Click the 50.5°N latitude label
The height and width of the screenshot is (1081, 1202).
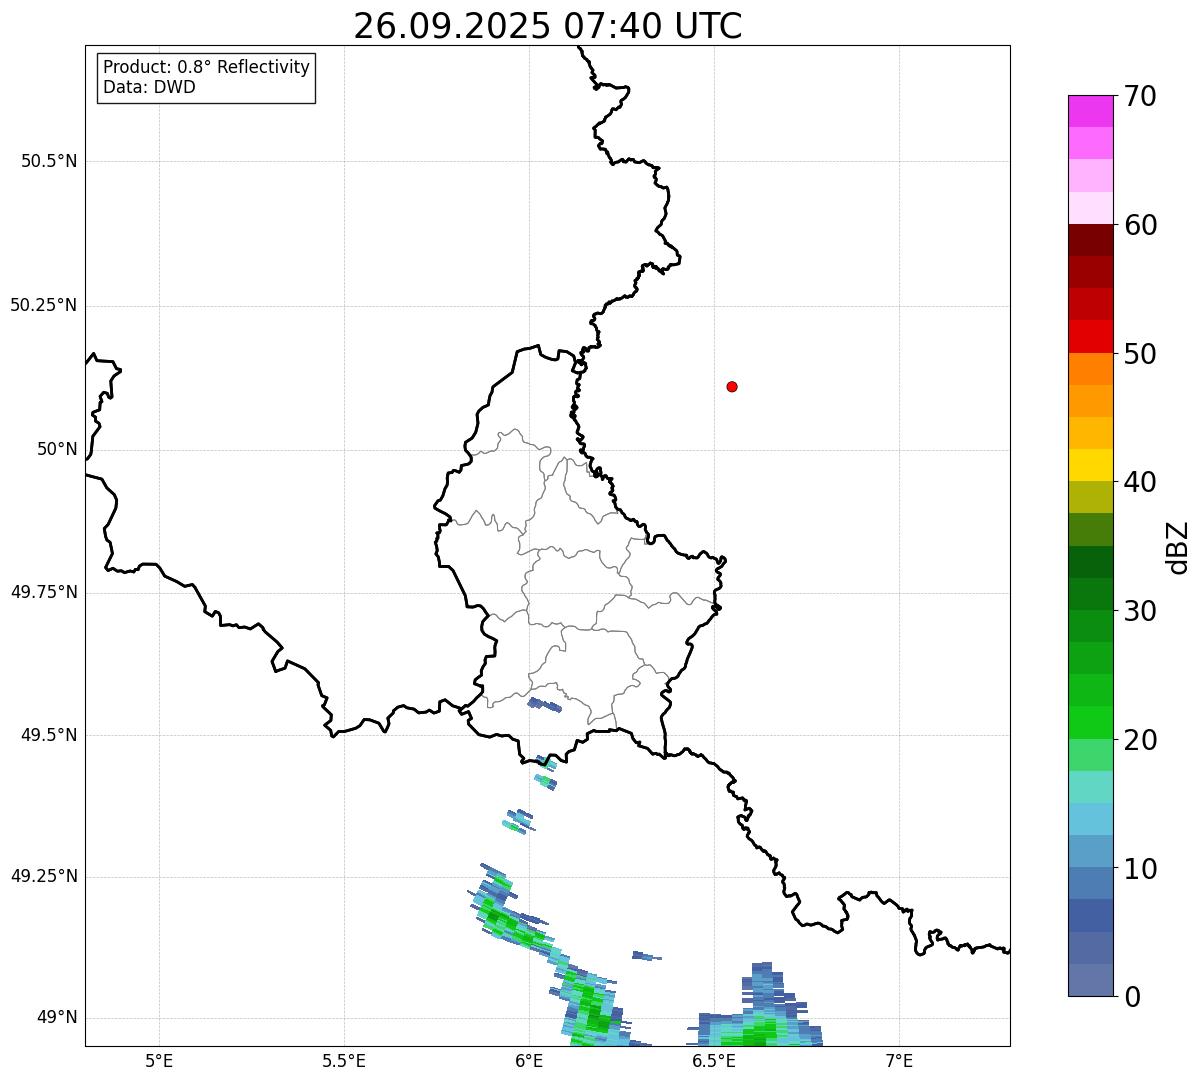click(x=49, y=161)
